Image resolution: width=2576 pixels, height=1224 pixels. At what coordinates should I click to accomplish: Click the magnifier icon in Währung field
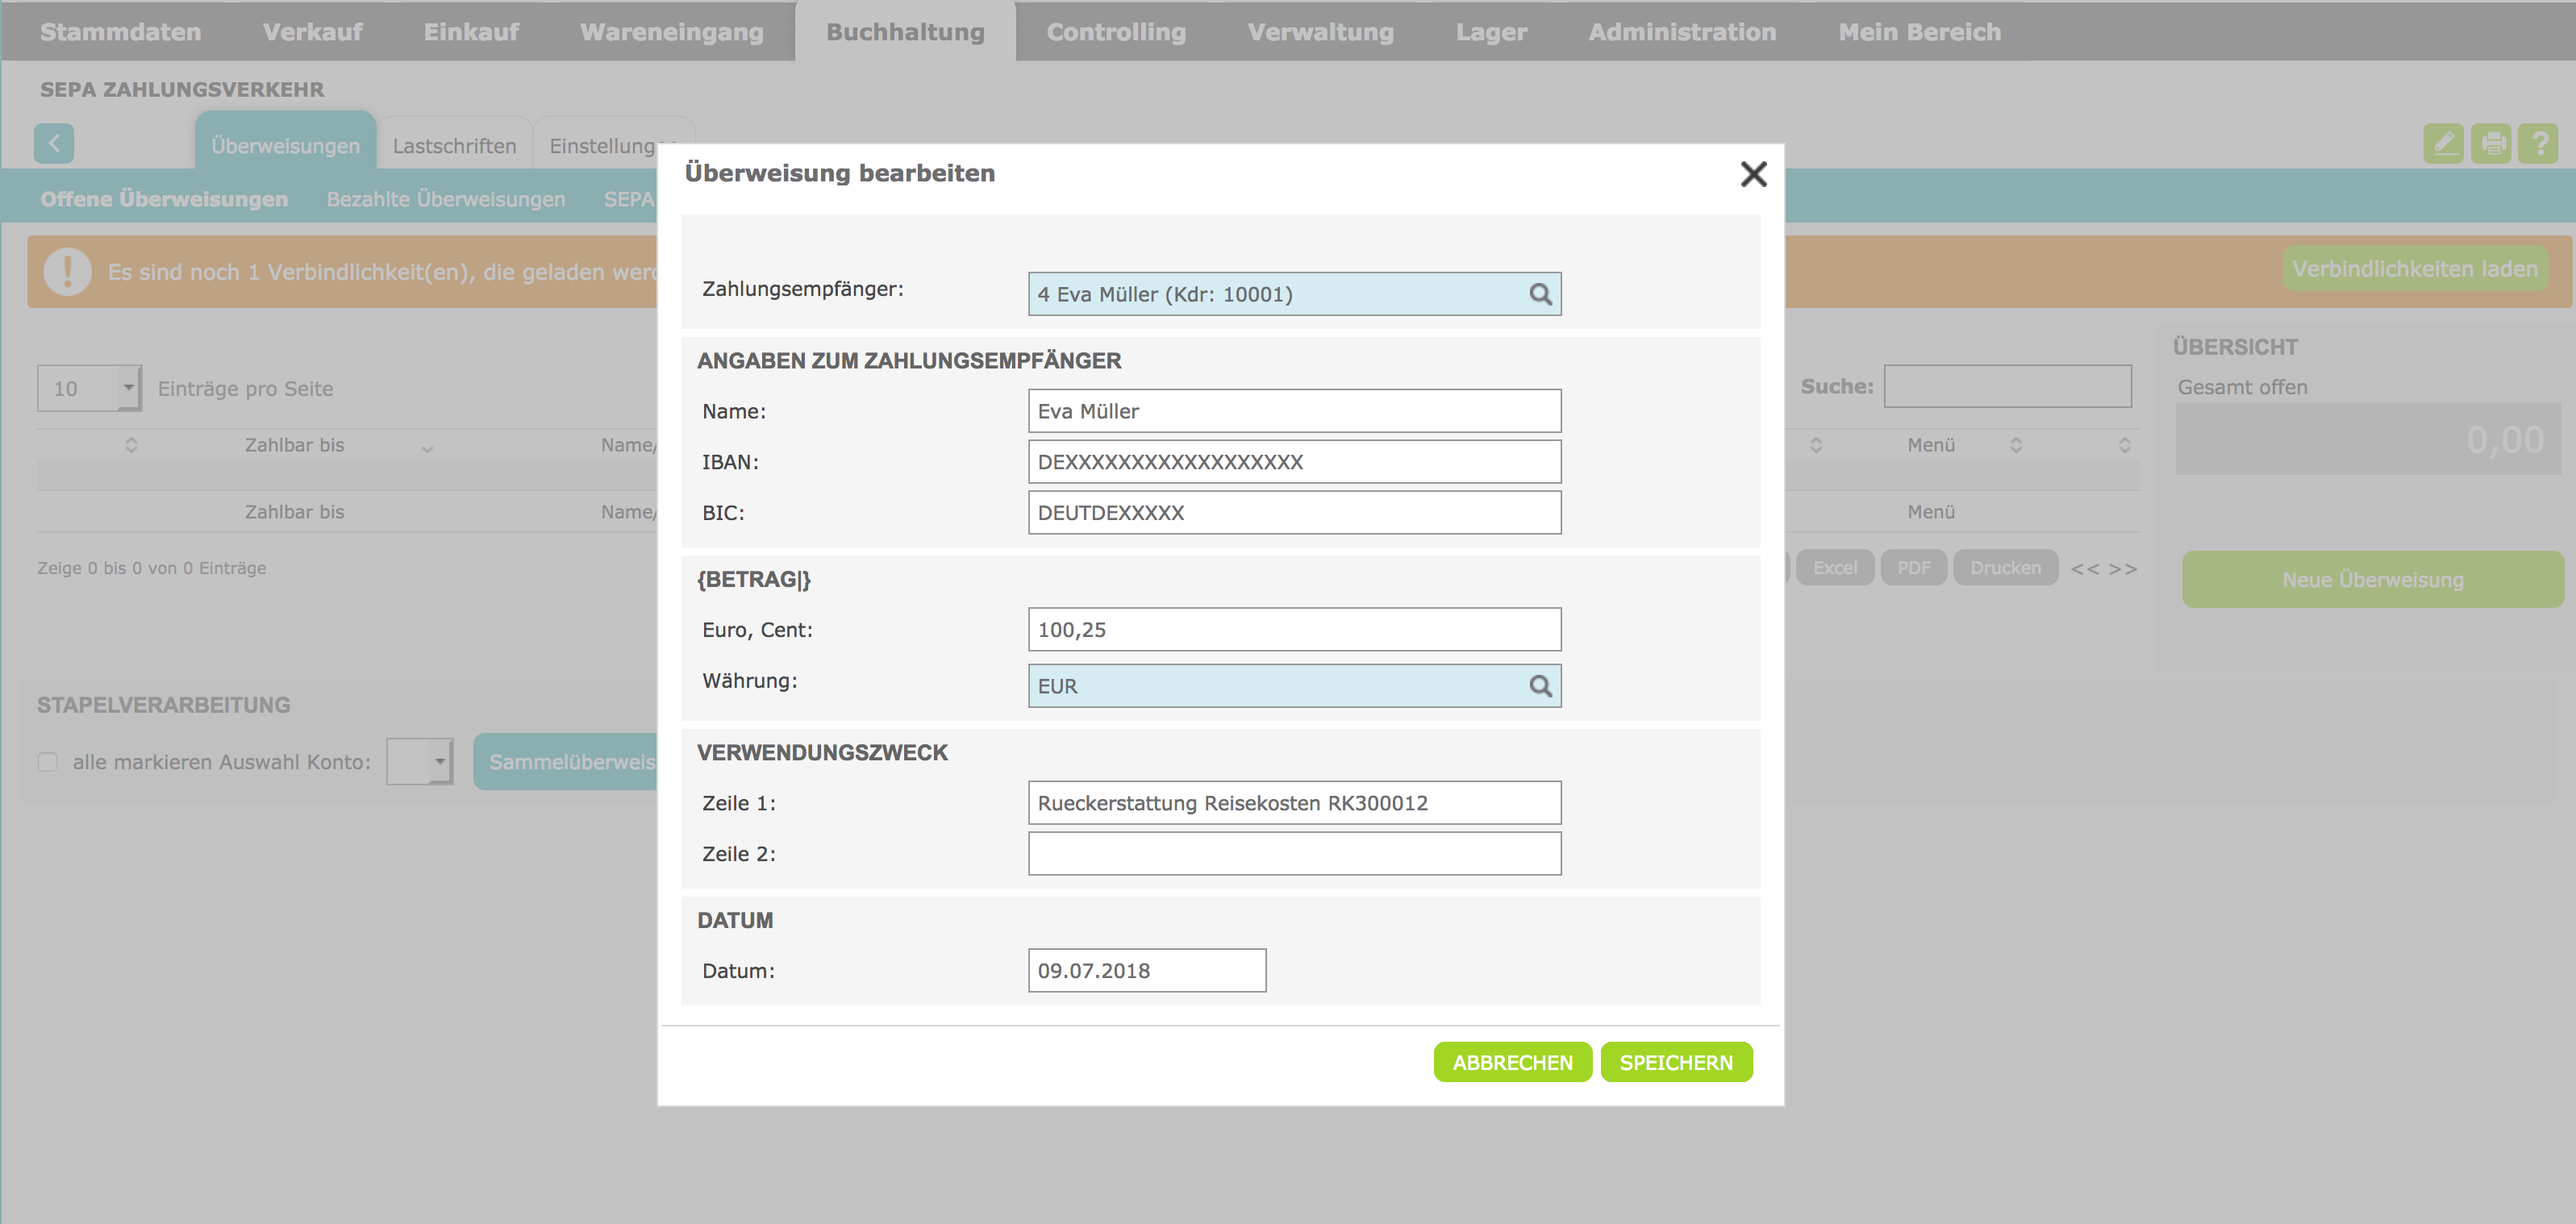(1540, 686)
